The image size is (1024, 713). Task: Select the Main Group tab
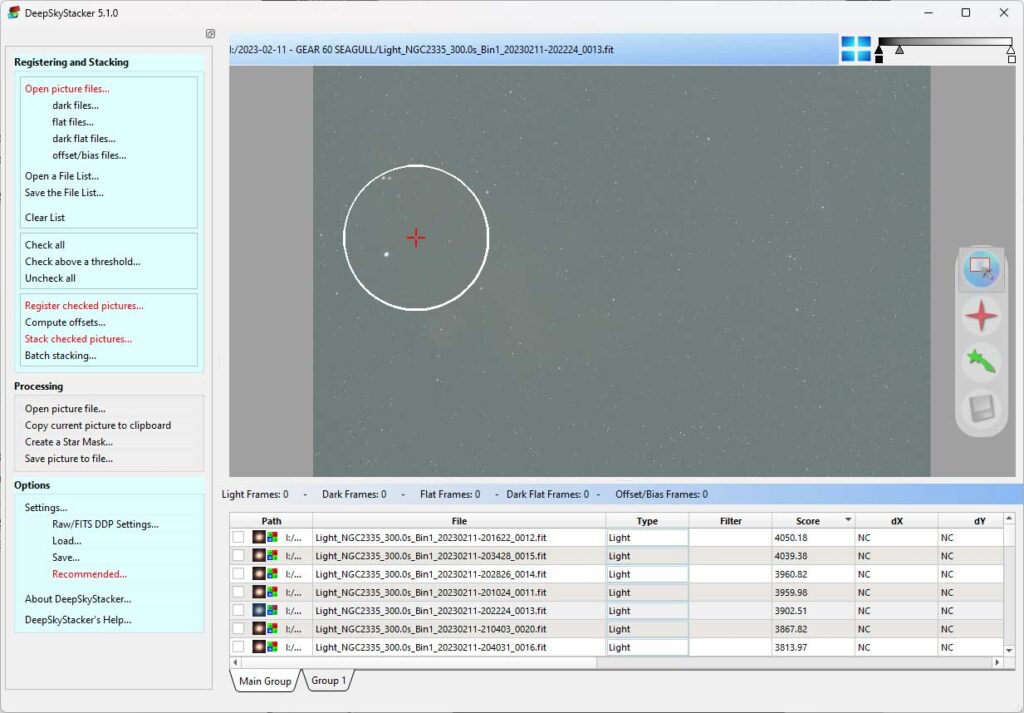[265, 682]
